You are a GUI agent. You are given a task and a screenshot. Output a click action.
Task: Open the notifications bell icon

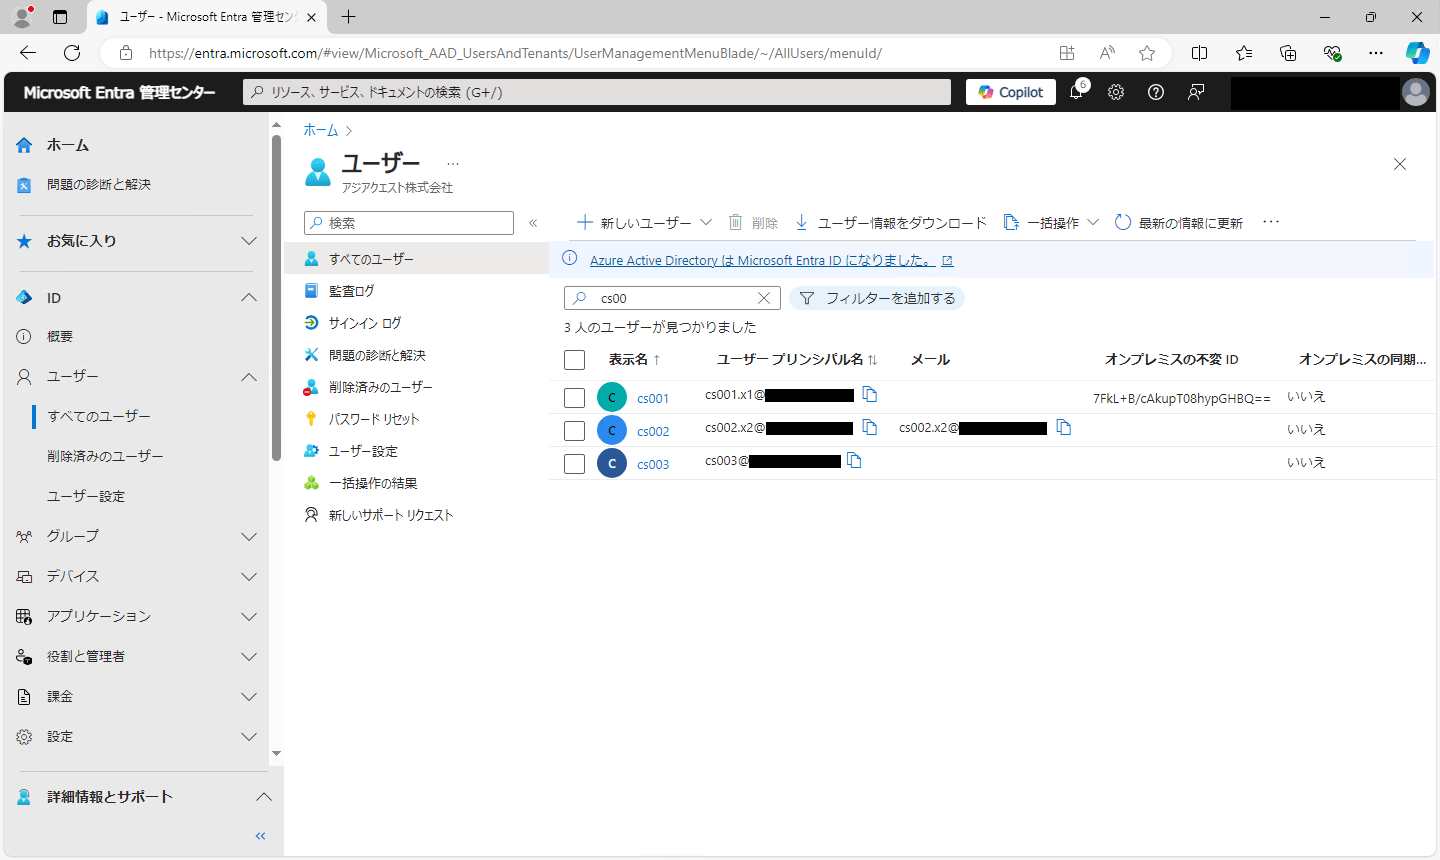click(1076, 92)
